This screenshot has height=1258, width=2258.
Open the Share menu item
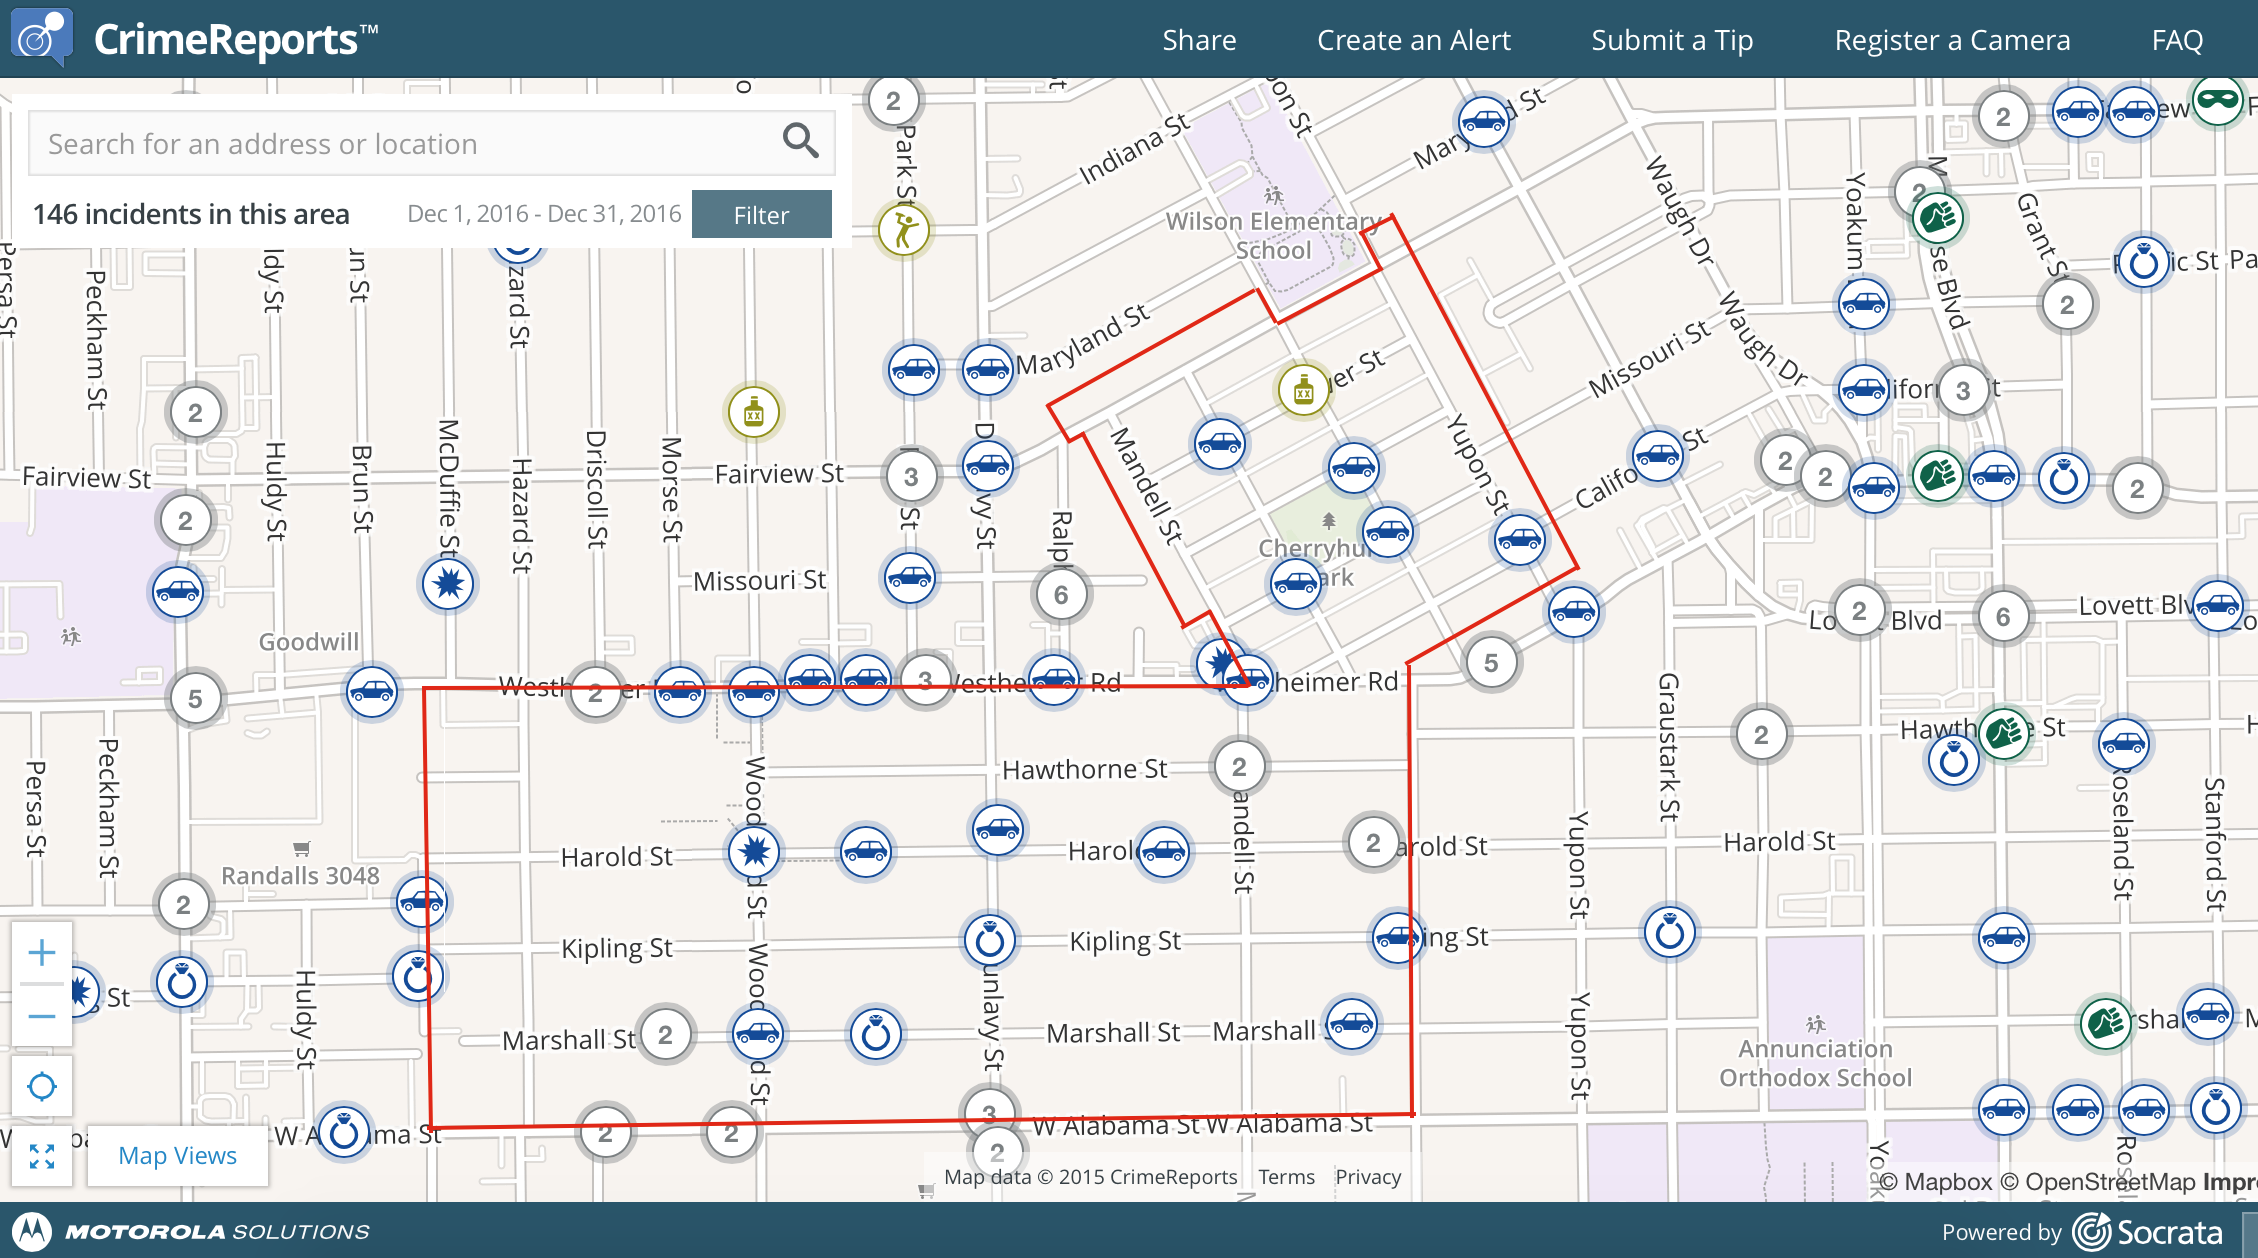pyautogui.click(x=1199, y=40)
